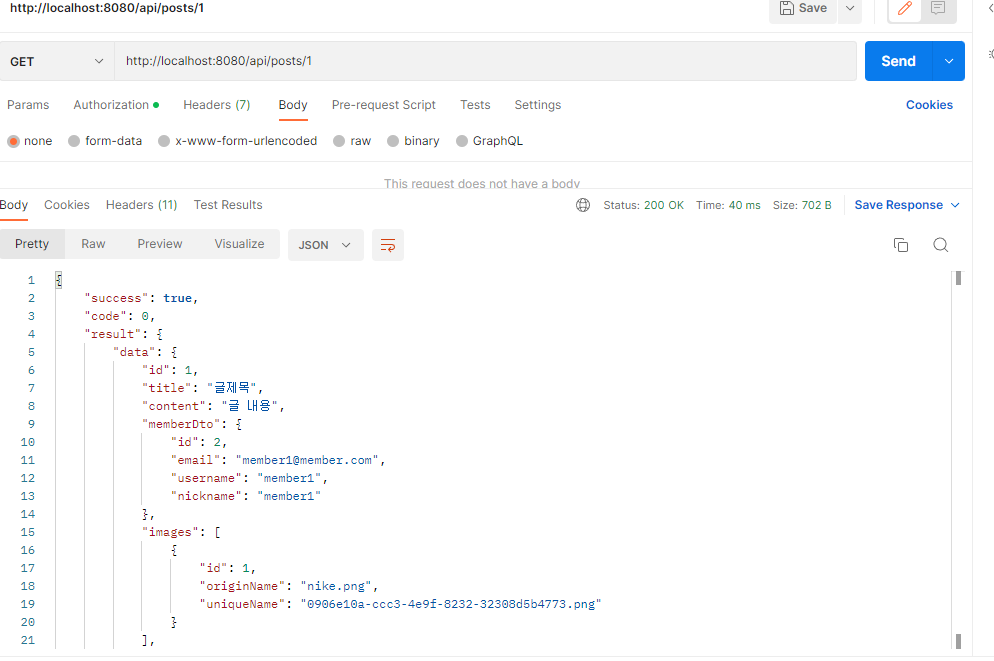Screen dimensions: 994x661
Task: Select the form-data radio button
Action: (x=74, y=141)
